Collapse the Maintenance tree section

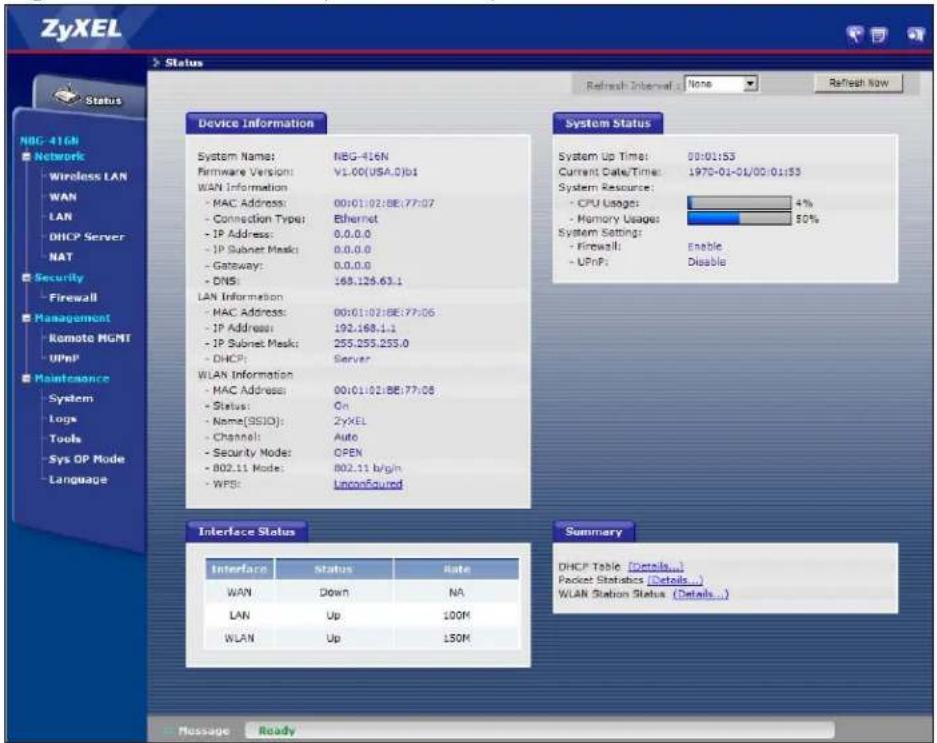26,378
